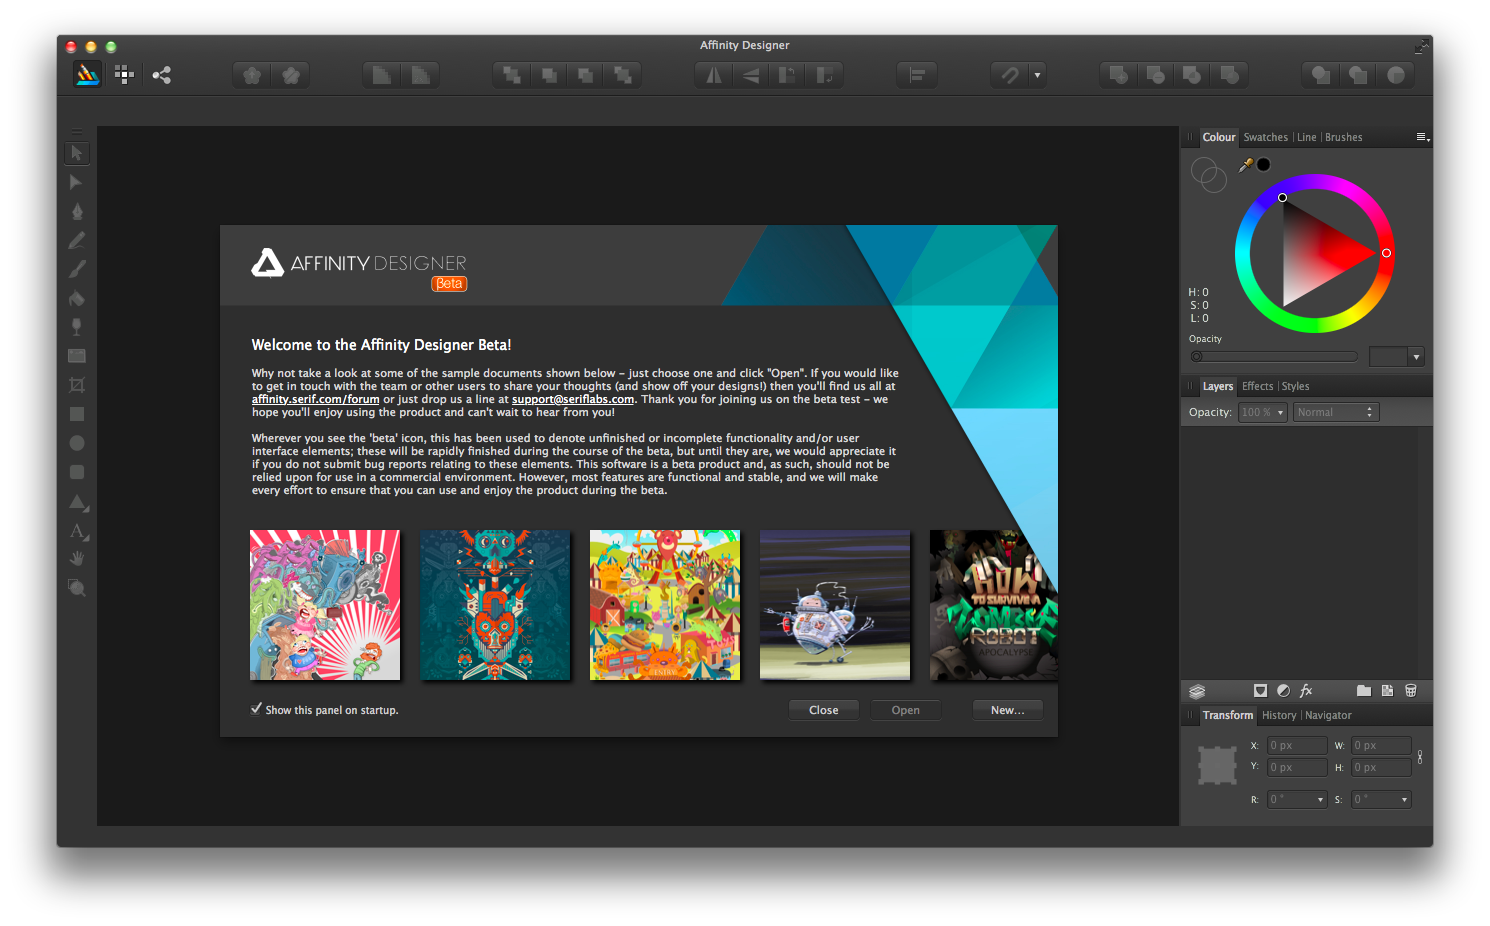Select the Ellipse shape tool
The height and width of the screenshot is (926, 1490).
coord(76,443)
